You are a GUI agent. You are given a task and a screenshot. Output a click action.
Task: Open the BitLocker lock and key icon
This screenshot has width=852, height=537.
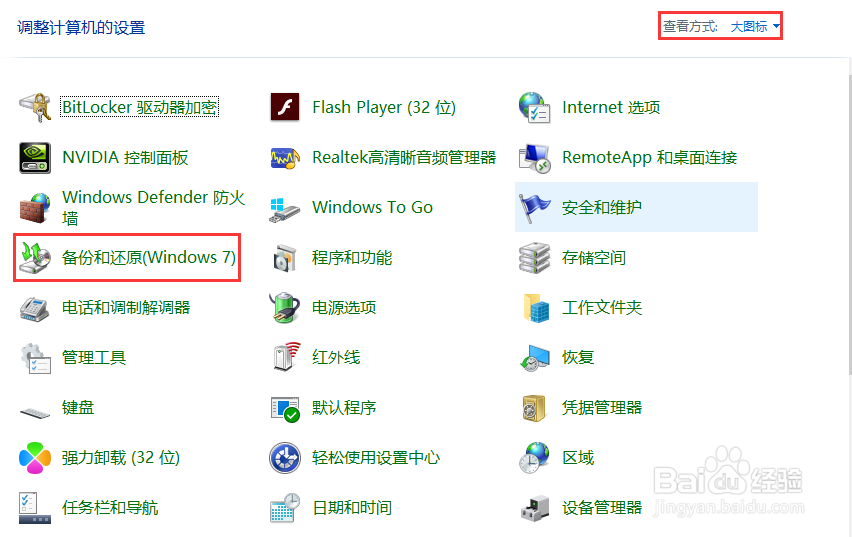pyautogui.click(x=35, y=107)
